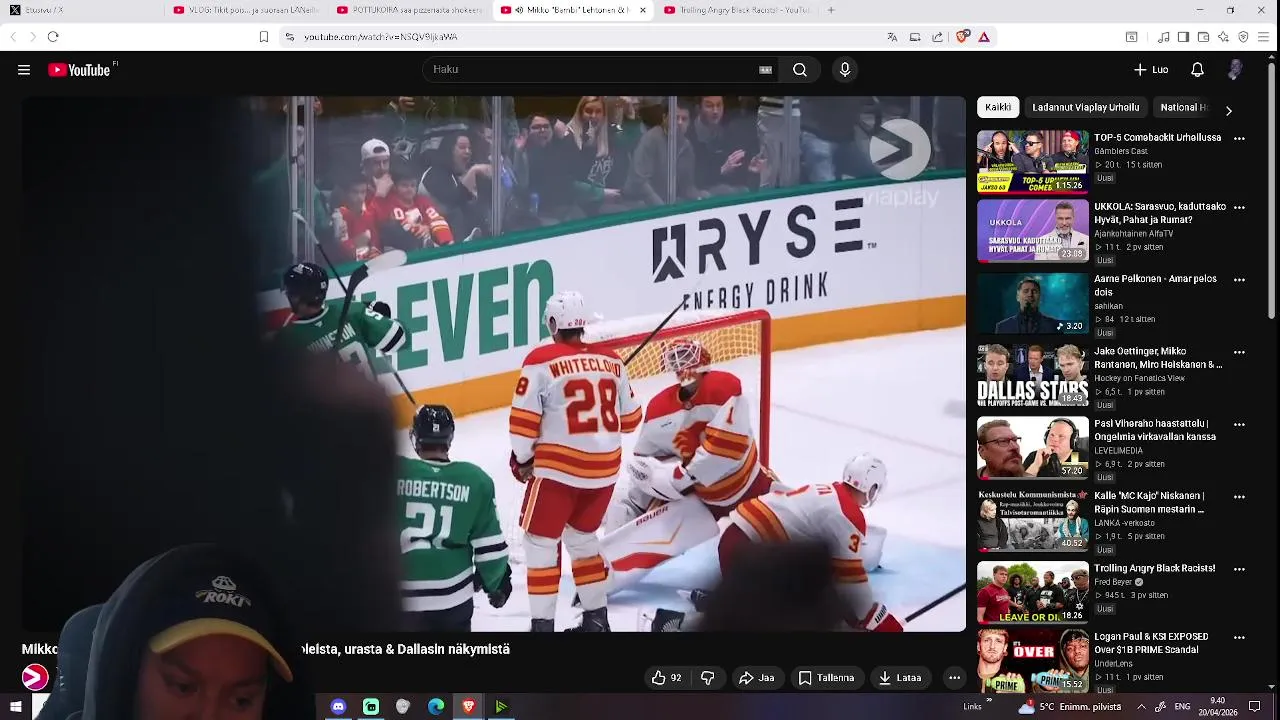Select the National H... filter chip

point(1184,107)
